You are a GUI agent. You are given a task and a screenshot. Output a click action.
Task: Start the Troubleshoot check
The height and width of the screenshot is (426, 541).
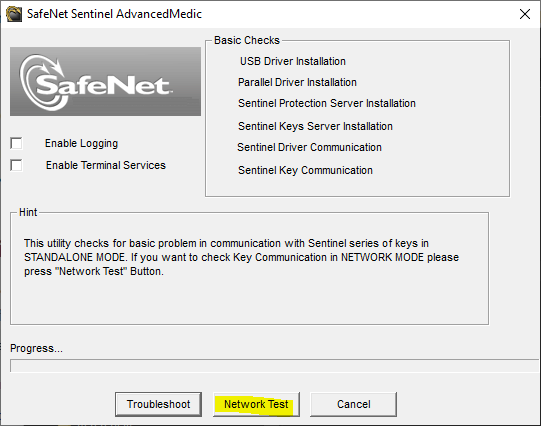158,404
